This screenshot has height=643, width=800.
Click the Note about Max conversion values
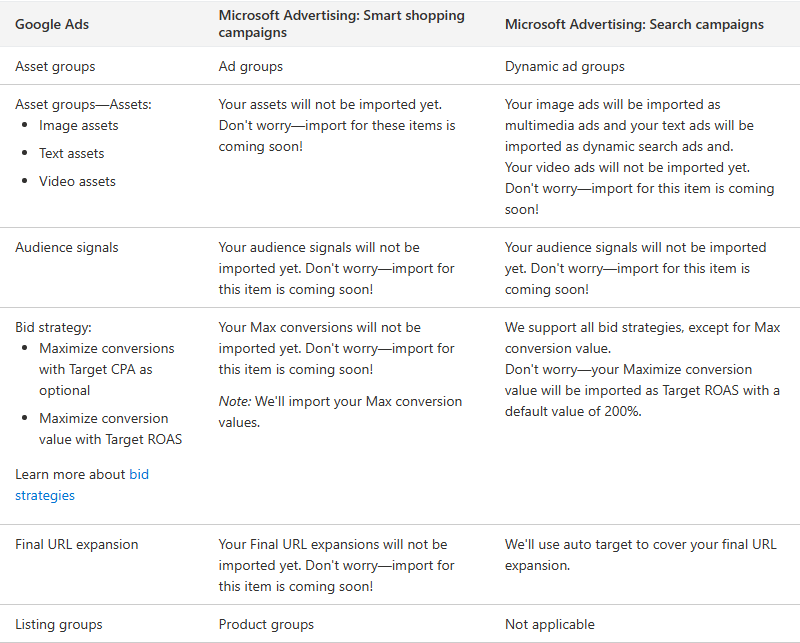[340, 412]
